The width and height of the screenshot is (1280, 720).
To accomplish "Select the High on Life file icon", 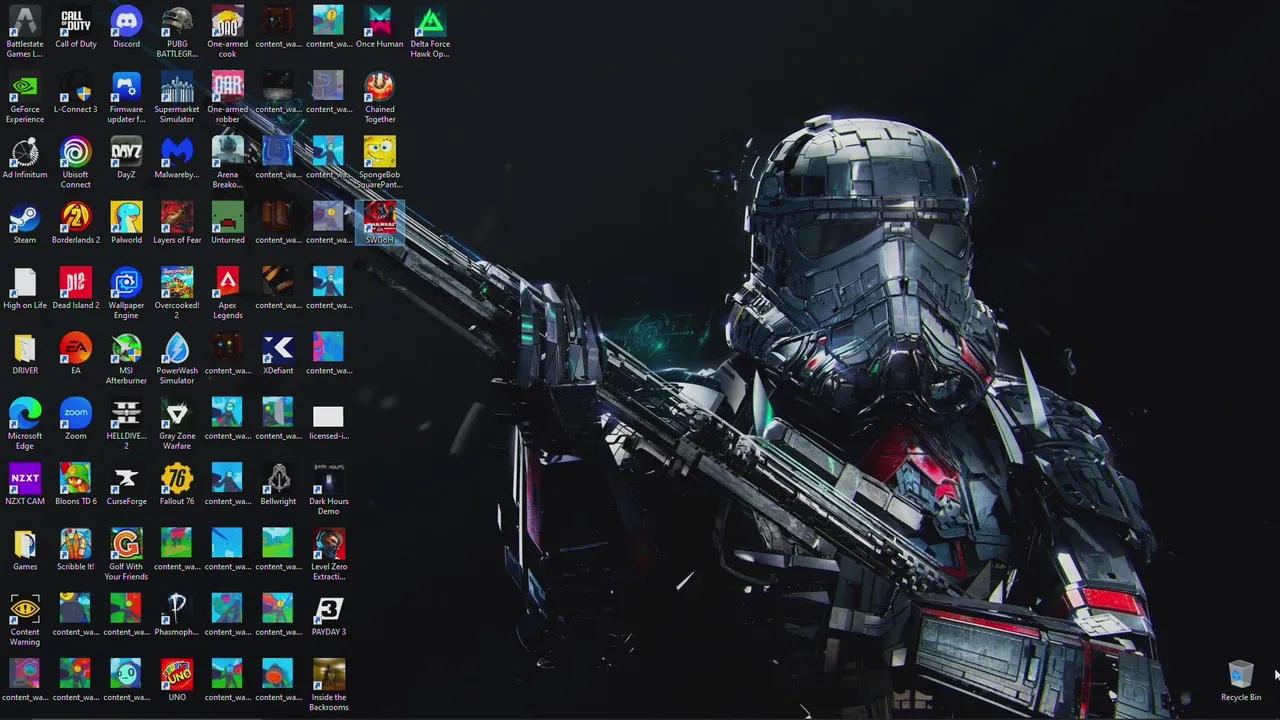I will [25, 288].
